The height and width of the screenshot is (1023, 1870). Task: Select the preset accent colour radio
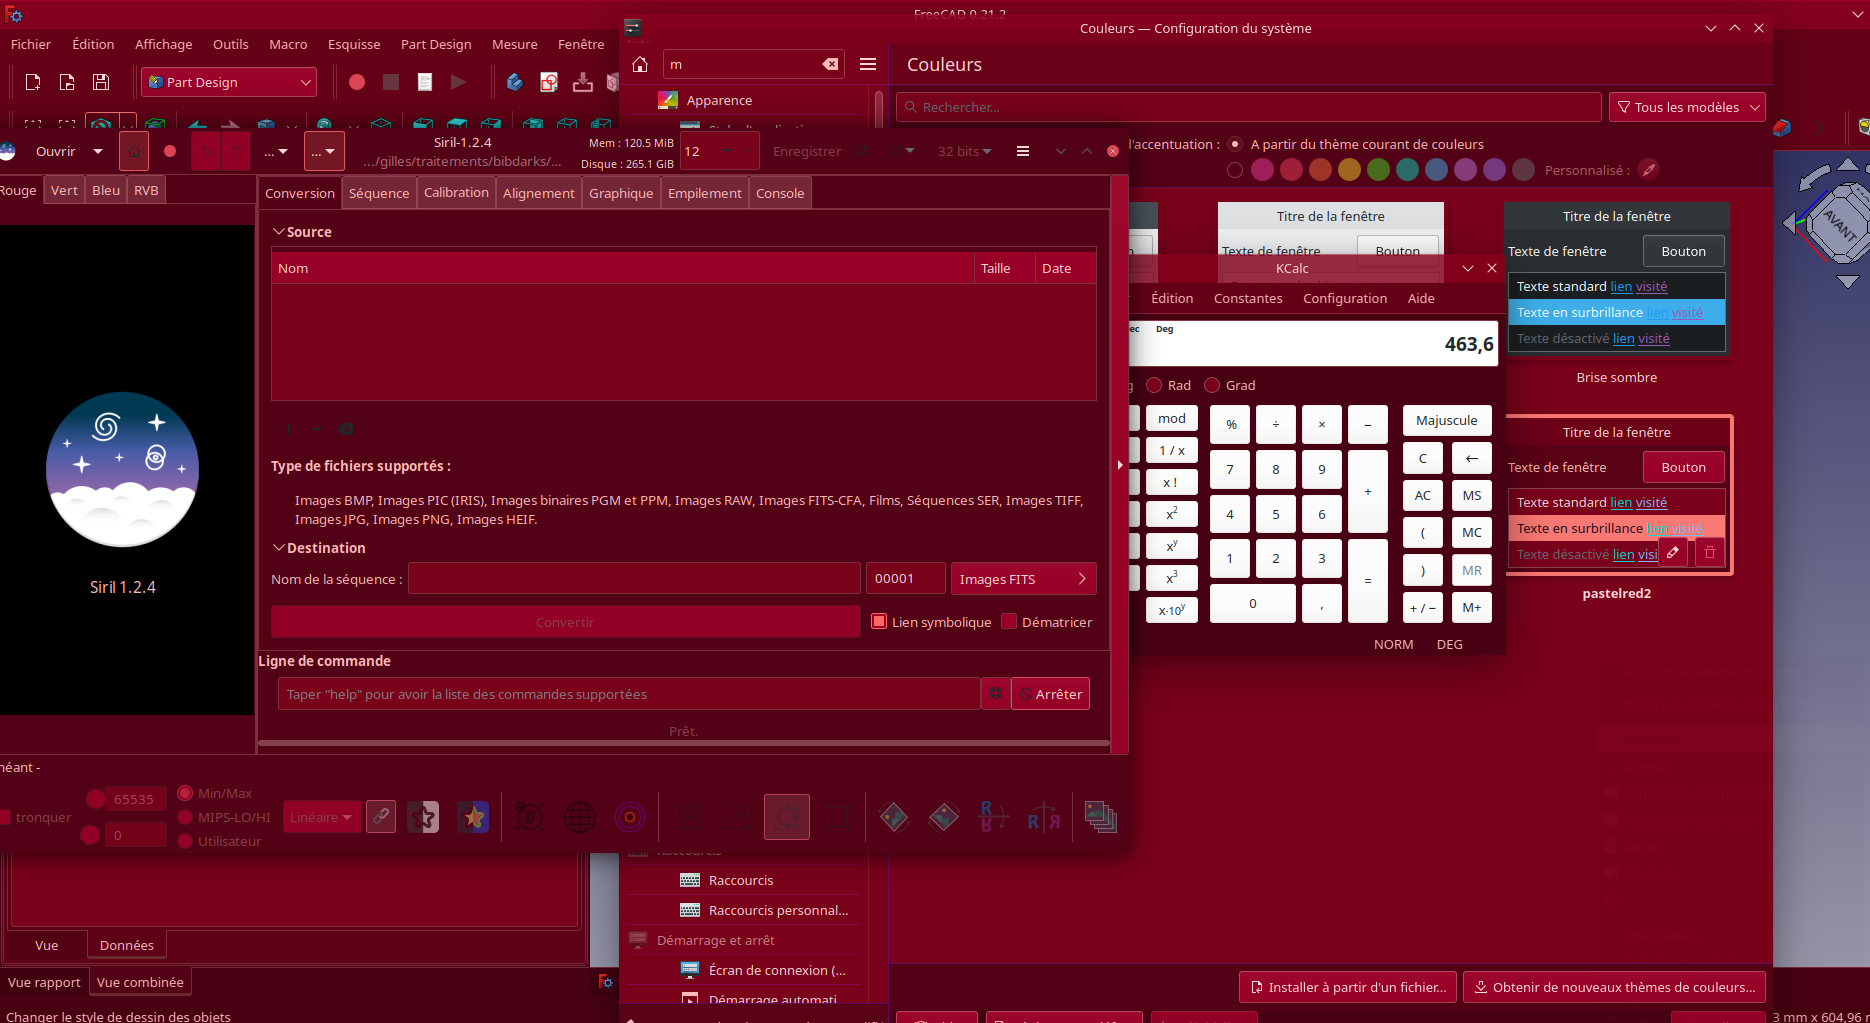(1235, 170)
